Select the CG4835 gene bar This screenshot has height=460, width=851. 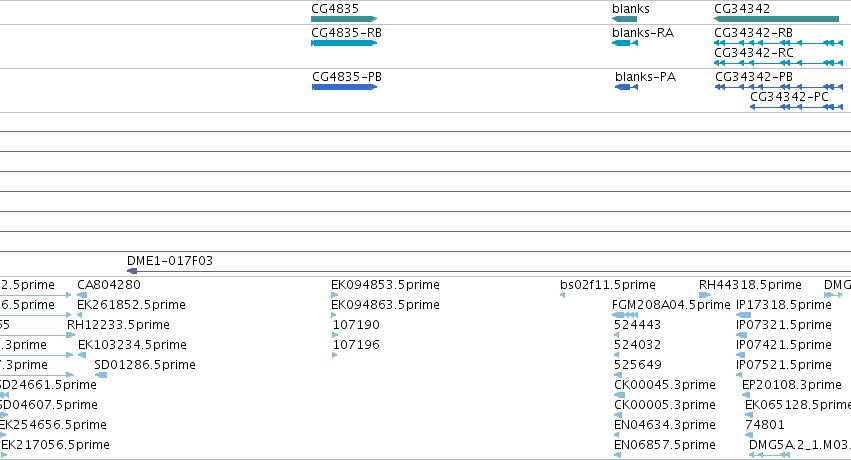(x=344, y=19)
